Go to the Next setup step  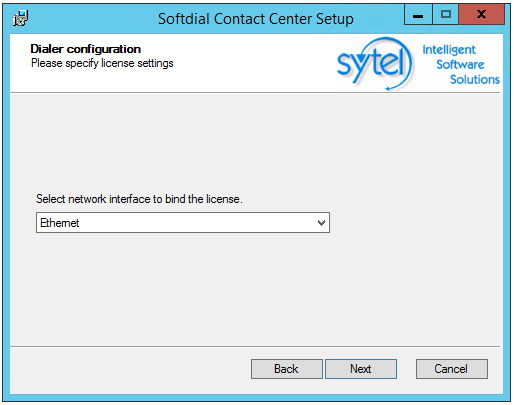[x=361, y=369]
